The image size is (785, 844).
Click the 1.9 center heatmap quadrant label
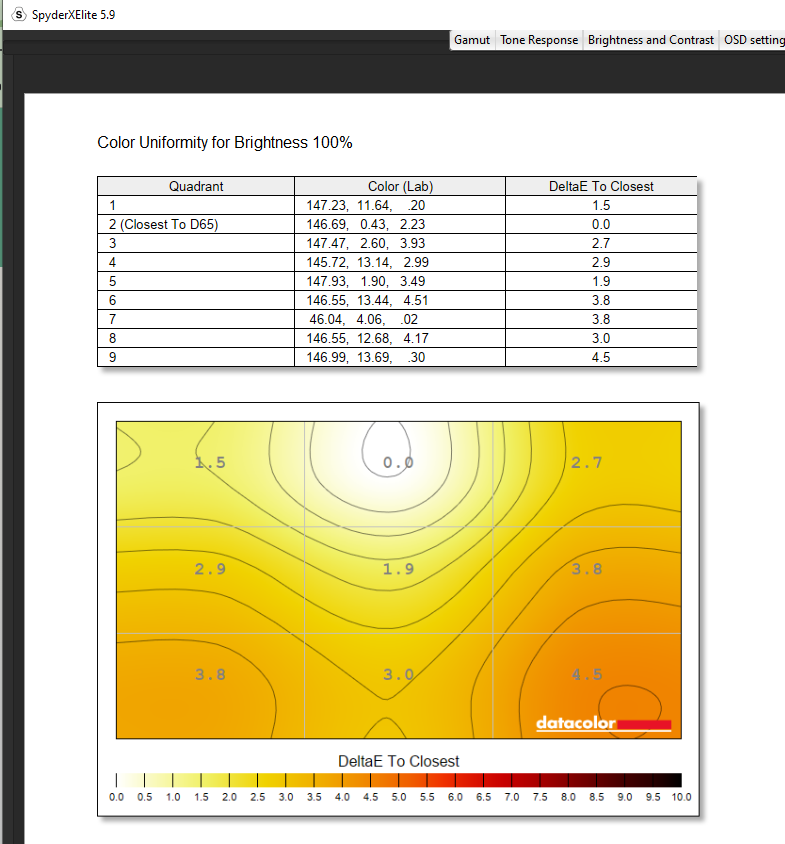click(x=398, y=569)
